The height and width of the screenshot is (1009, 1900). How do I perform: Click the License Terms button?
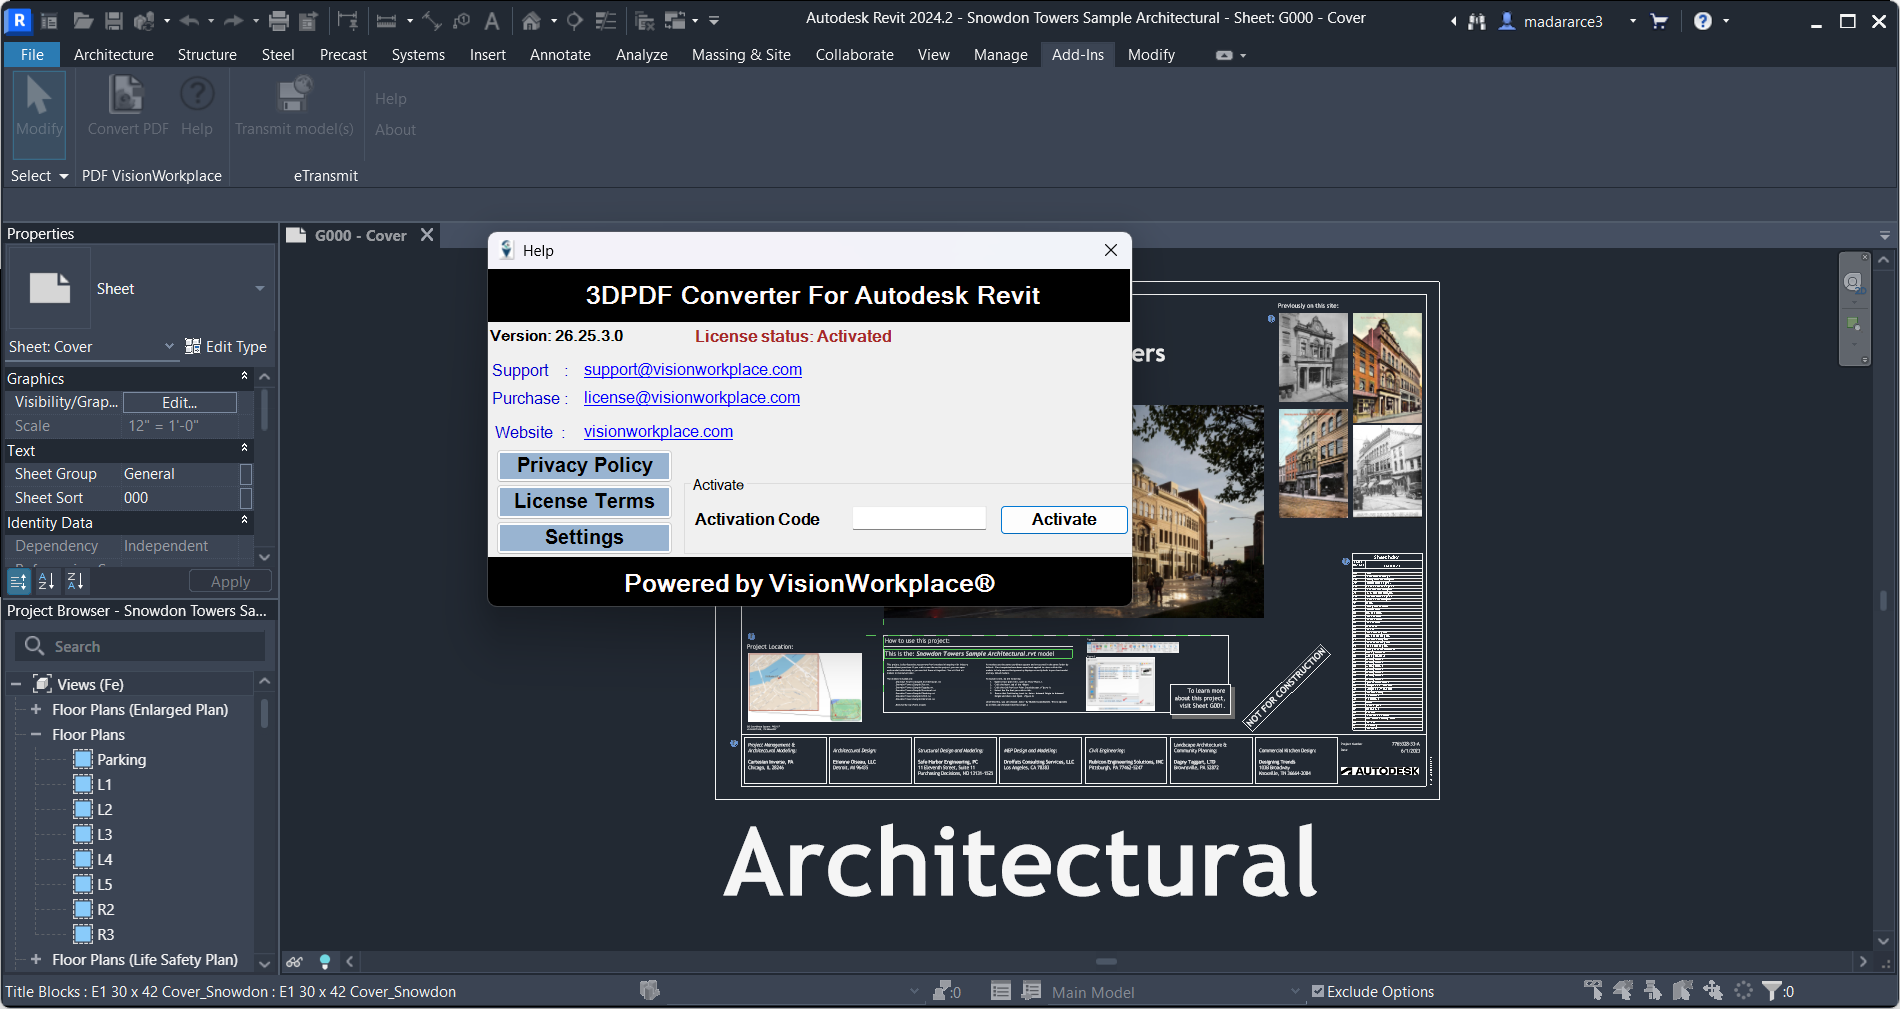pos(584,501)
